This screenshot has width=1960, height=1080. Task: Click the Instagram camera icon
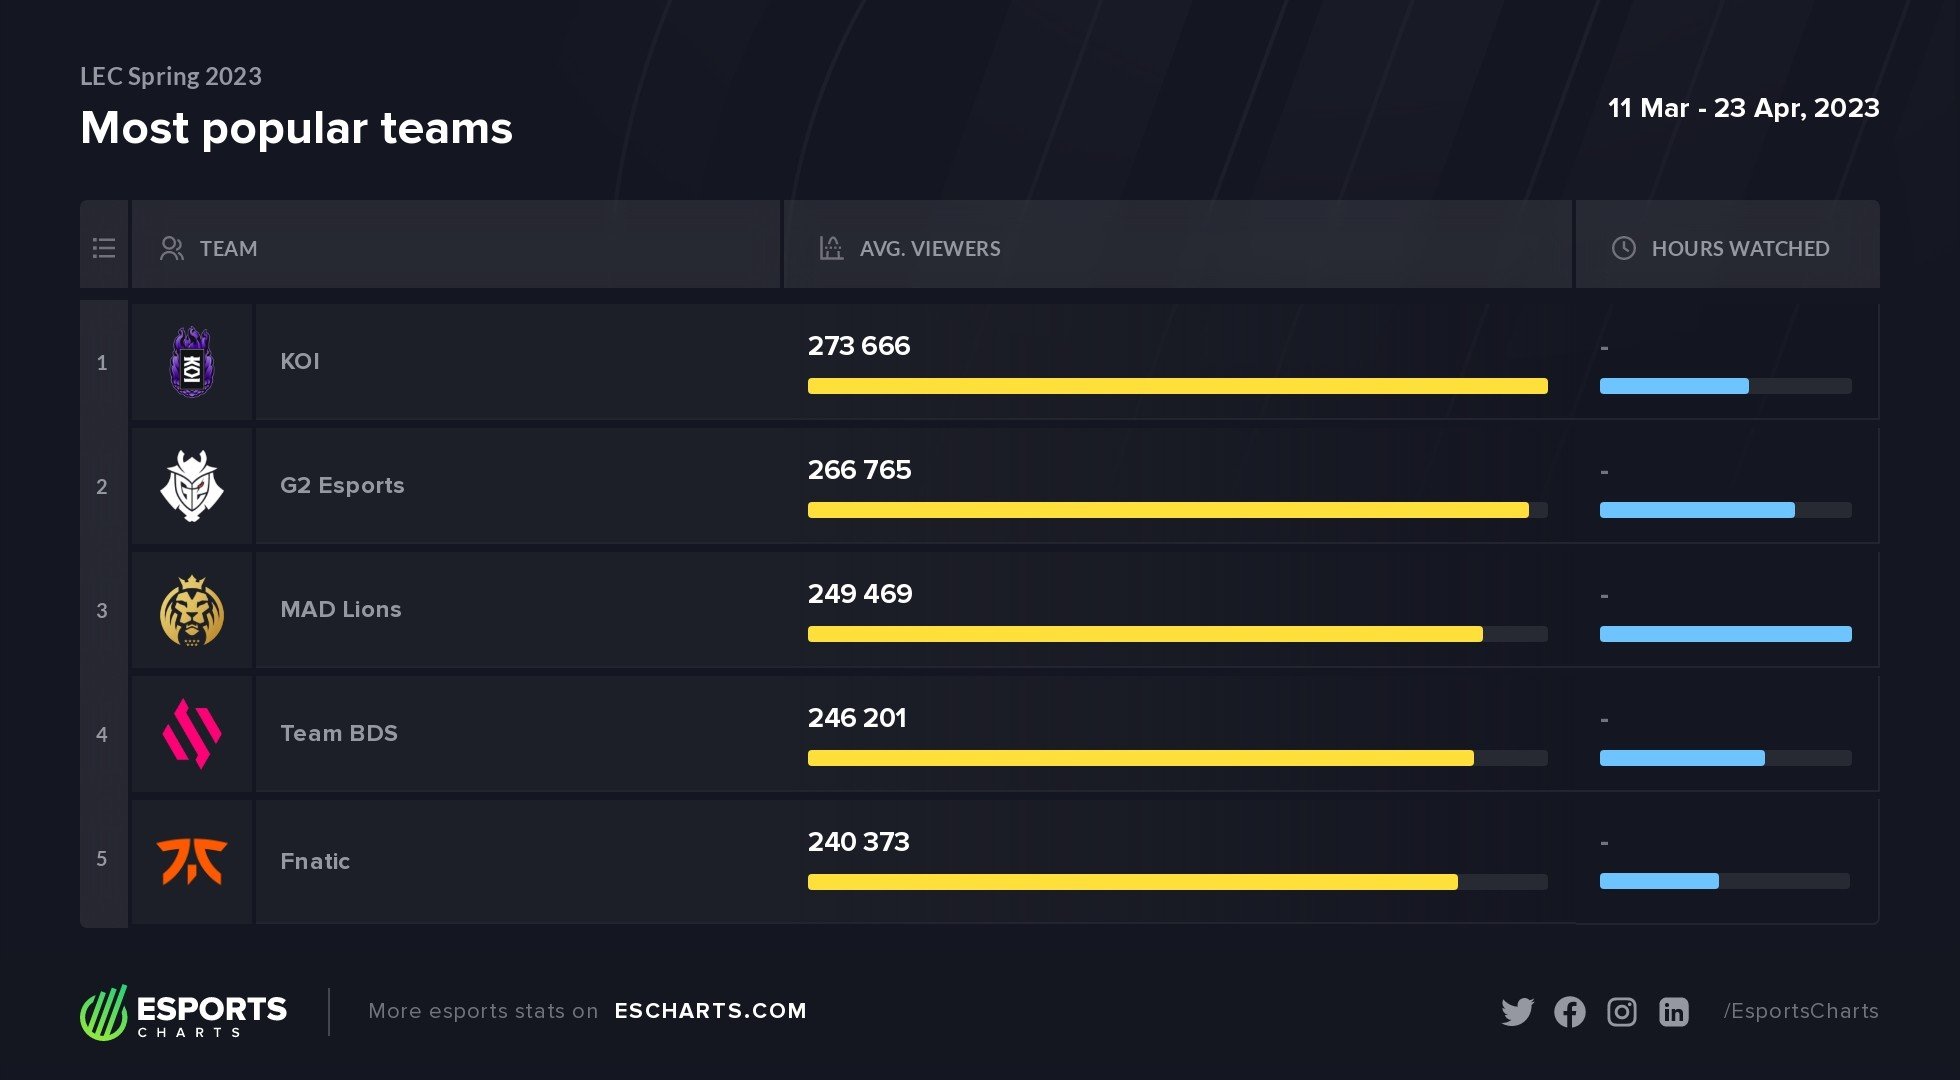click(x=1621, y=1012)
